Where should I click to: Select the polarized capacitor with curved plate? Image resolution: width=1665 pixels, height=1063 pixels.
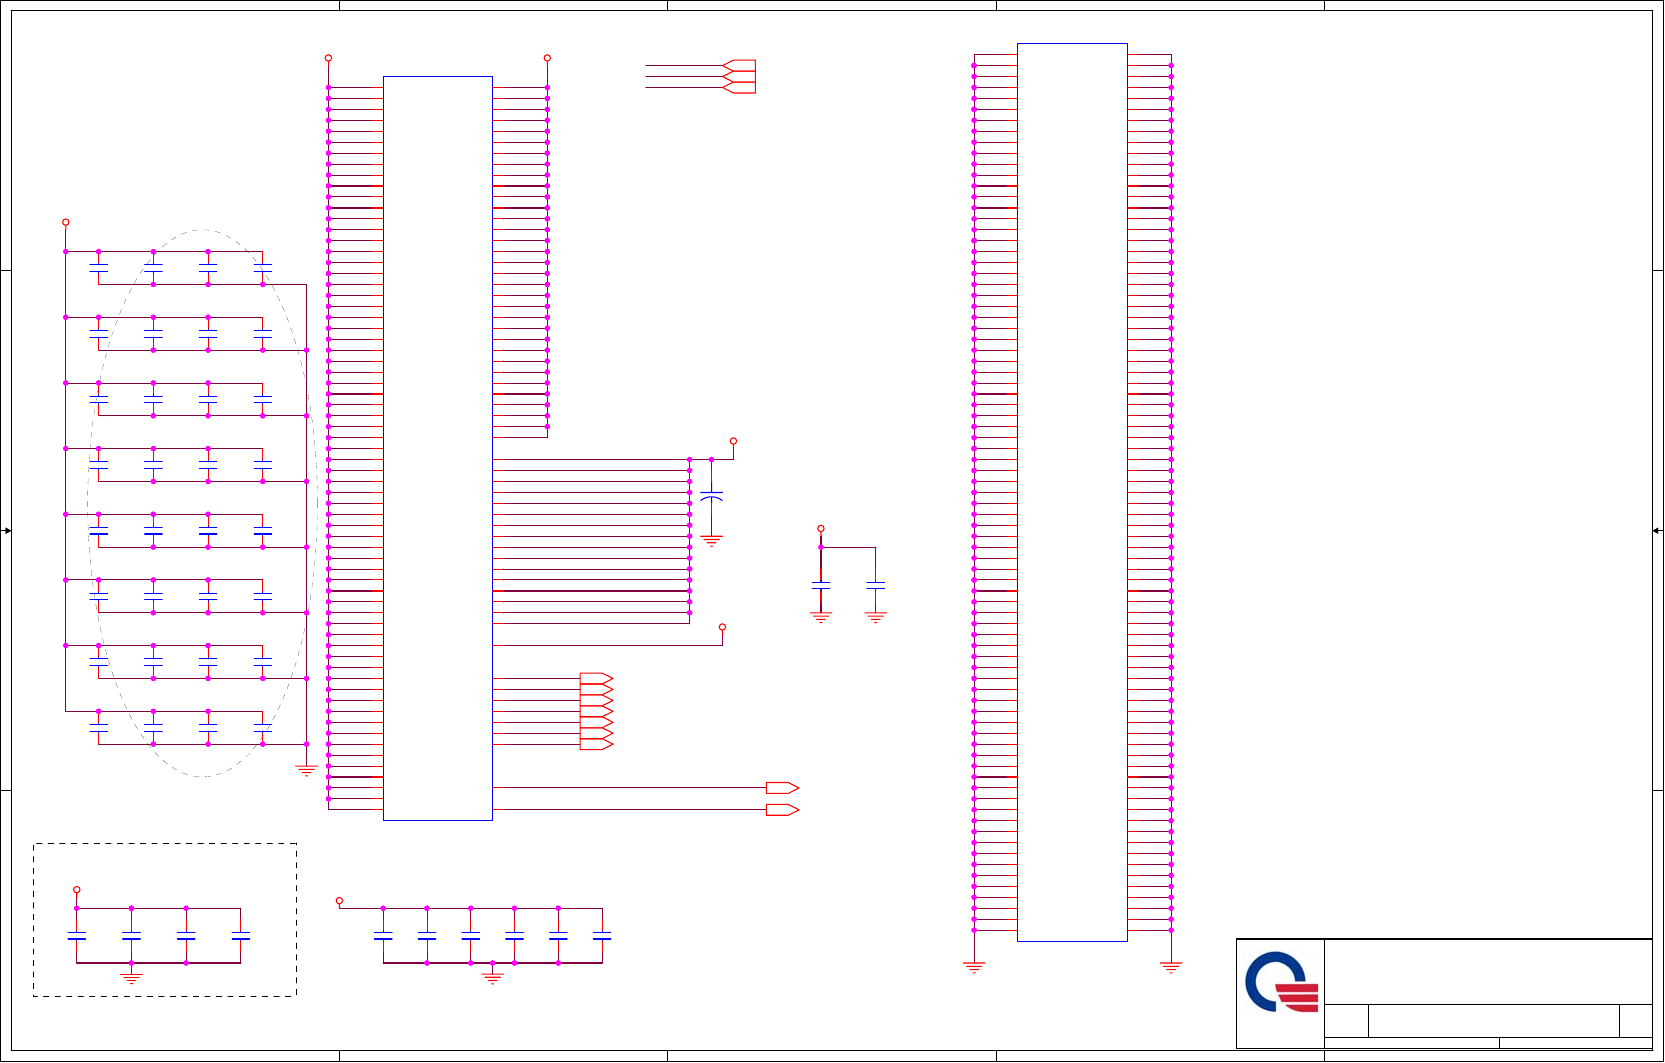point(711,496)
